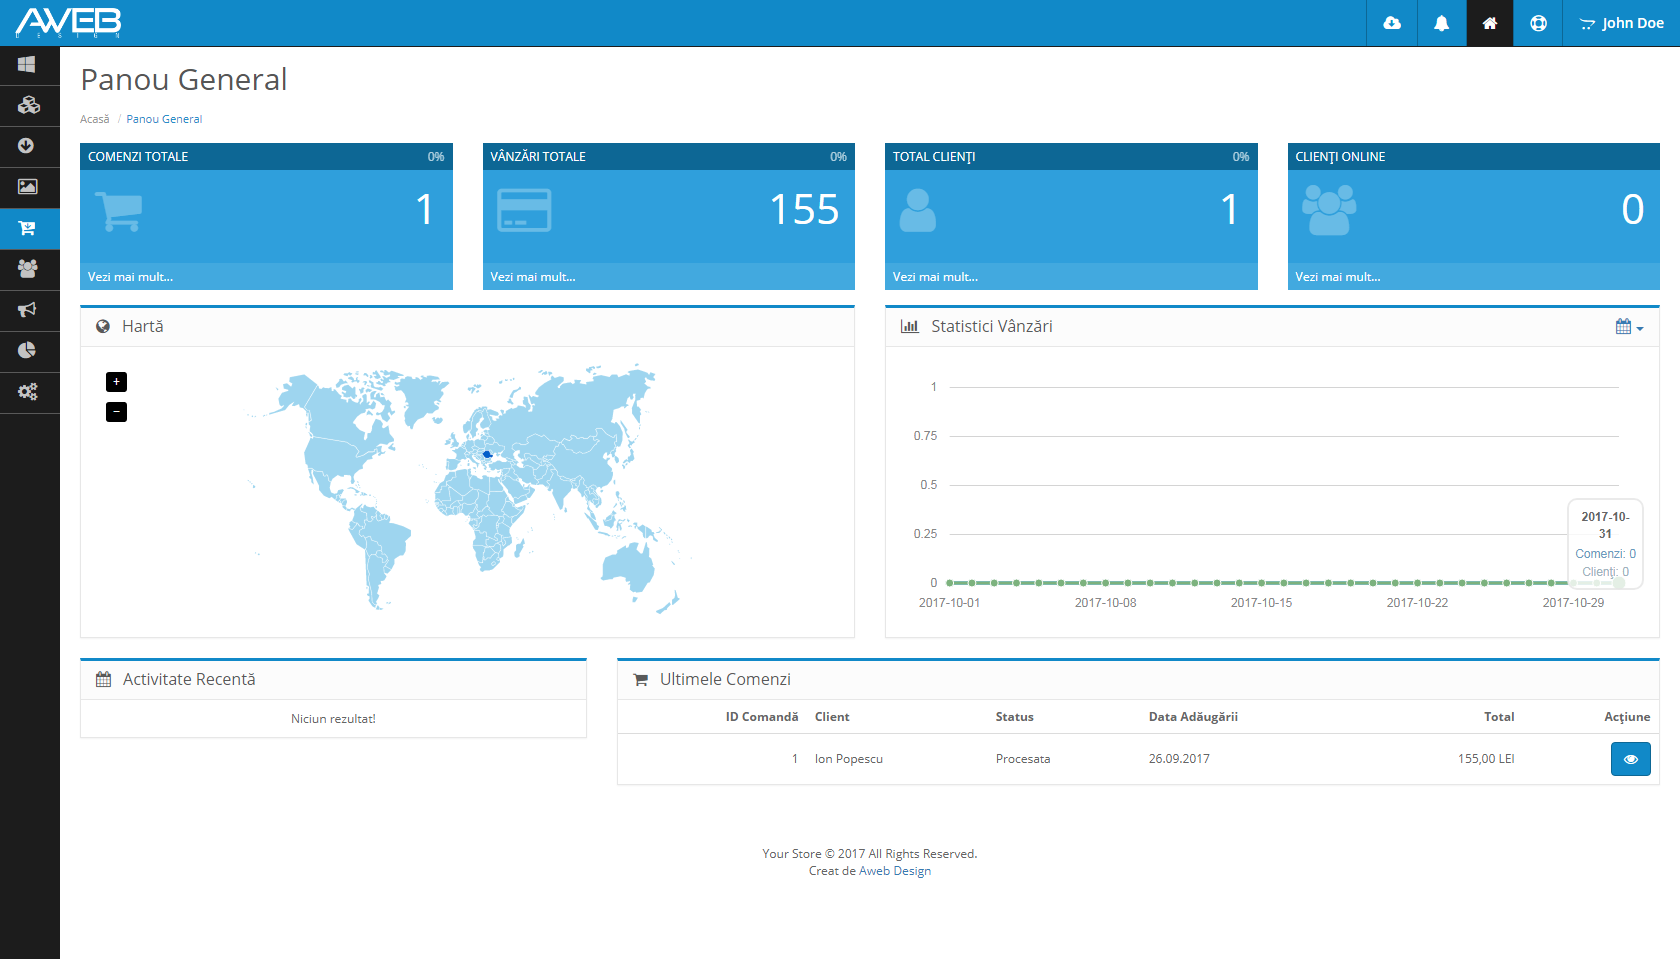Zoom in on the map with the plus button

116,382
